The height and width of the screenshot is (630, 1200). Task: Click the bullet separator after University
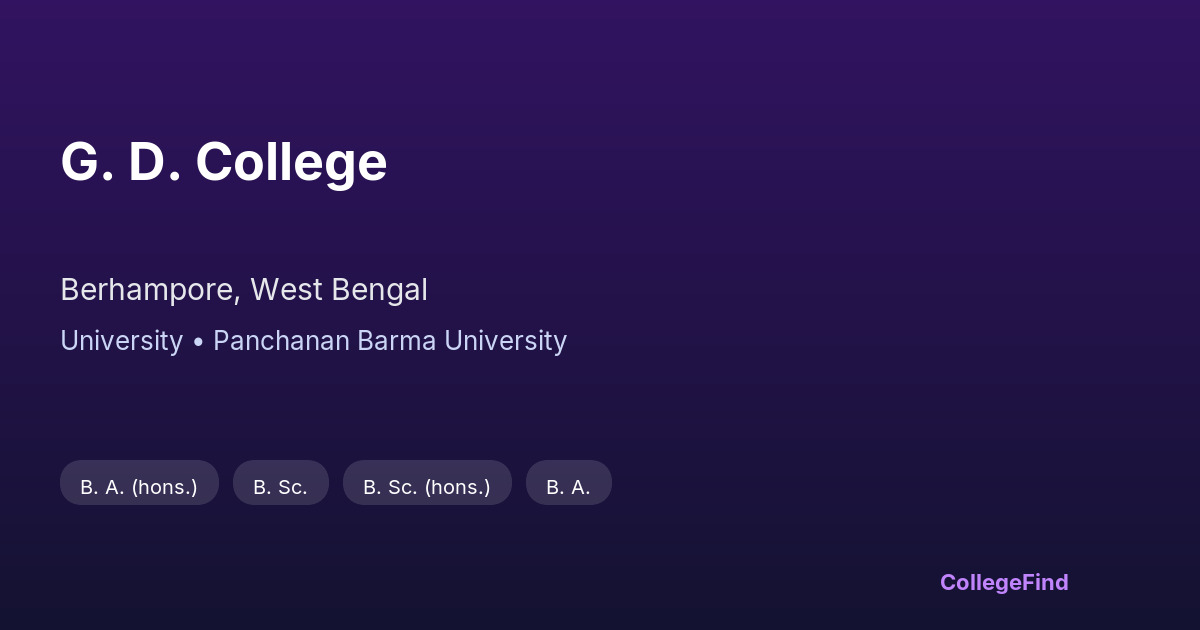click(x=198, y=342)
